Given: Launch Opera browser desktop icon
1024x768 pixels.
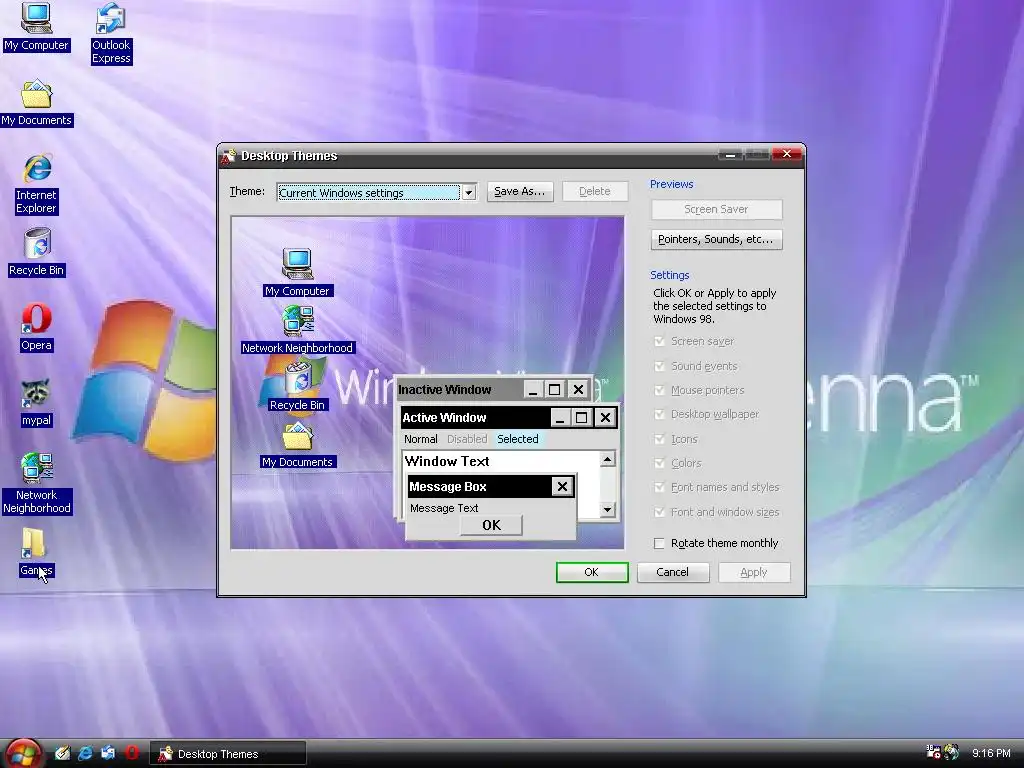Looking at the screenshot, I should click(x=37, y=327).
